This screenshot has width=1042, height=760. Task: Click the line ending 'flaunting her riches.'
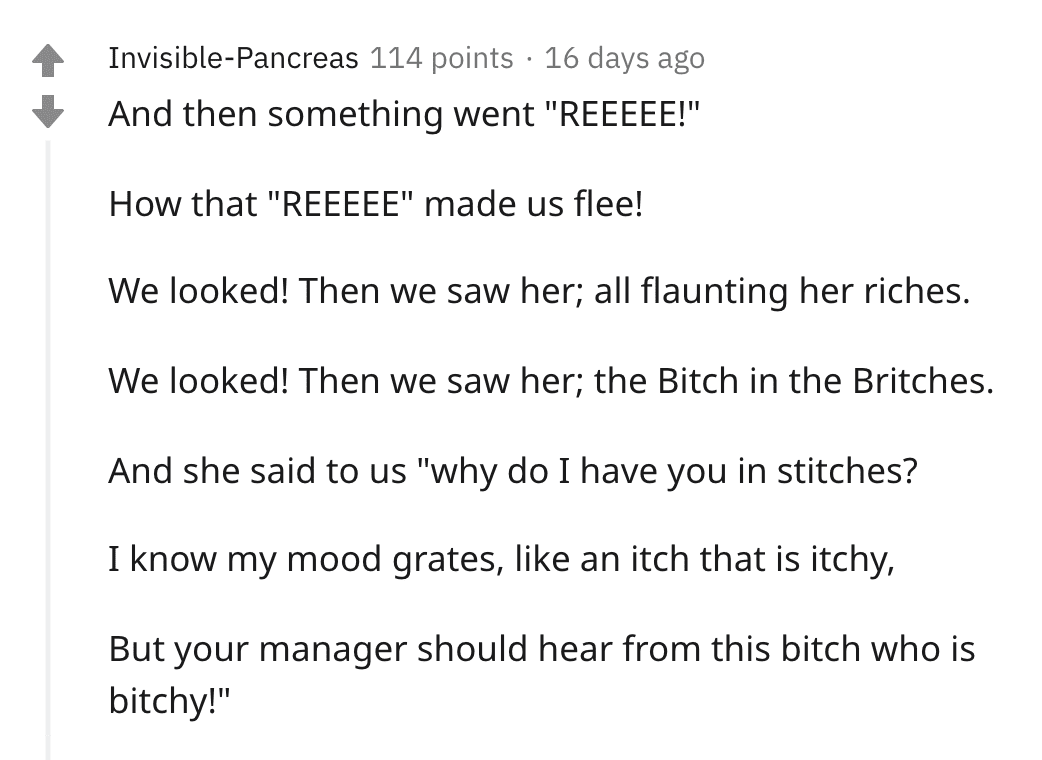click(x=540, y=291)
